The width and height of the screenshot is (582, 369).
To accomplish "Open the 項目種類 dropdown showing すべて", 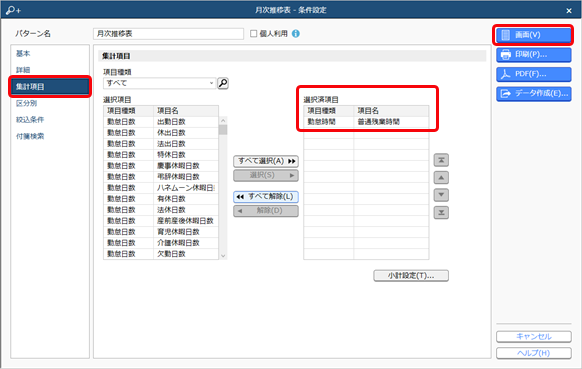I will click(x=159, y=83).
